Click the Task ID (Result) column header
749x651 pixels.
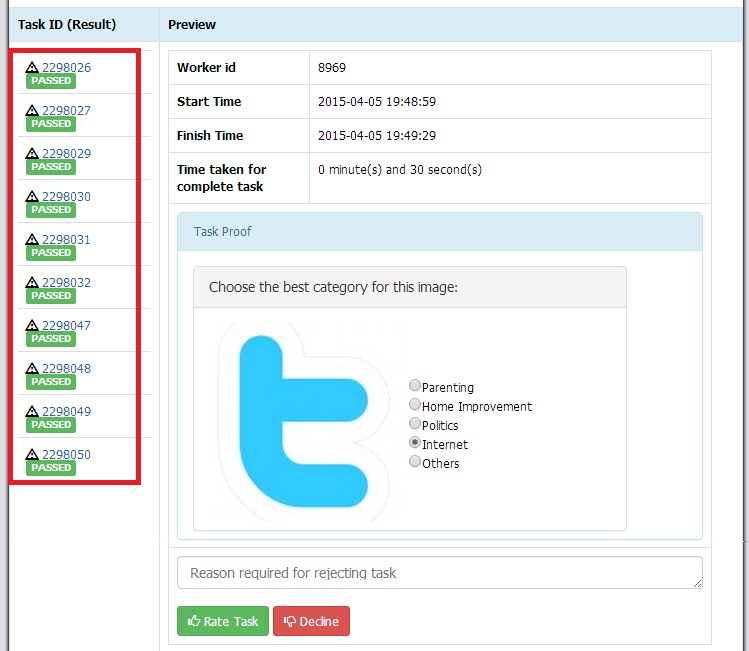click(x=67, y=24)
